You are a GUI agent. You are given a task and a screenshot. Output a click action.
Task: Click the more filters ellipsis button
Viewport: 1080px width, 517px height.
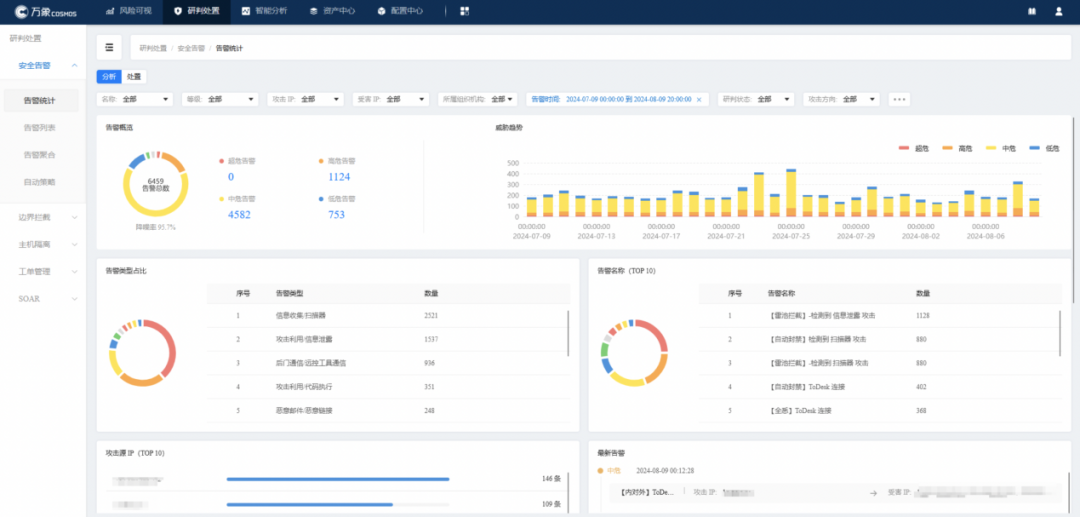(x=899, y=99)
